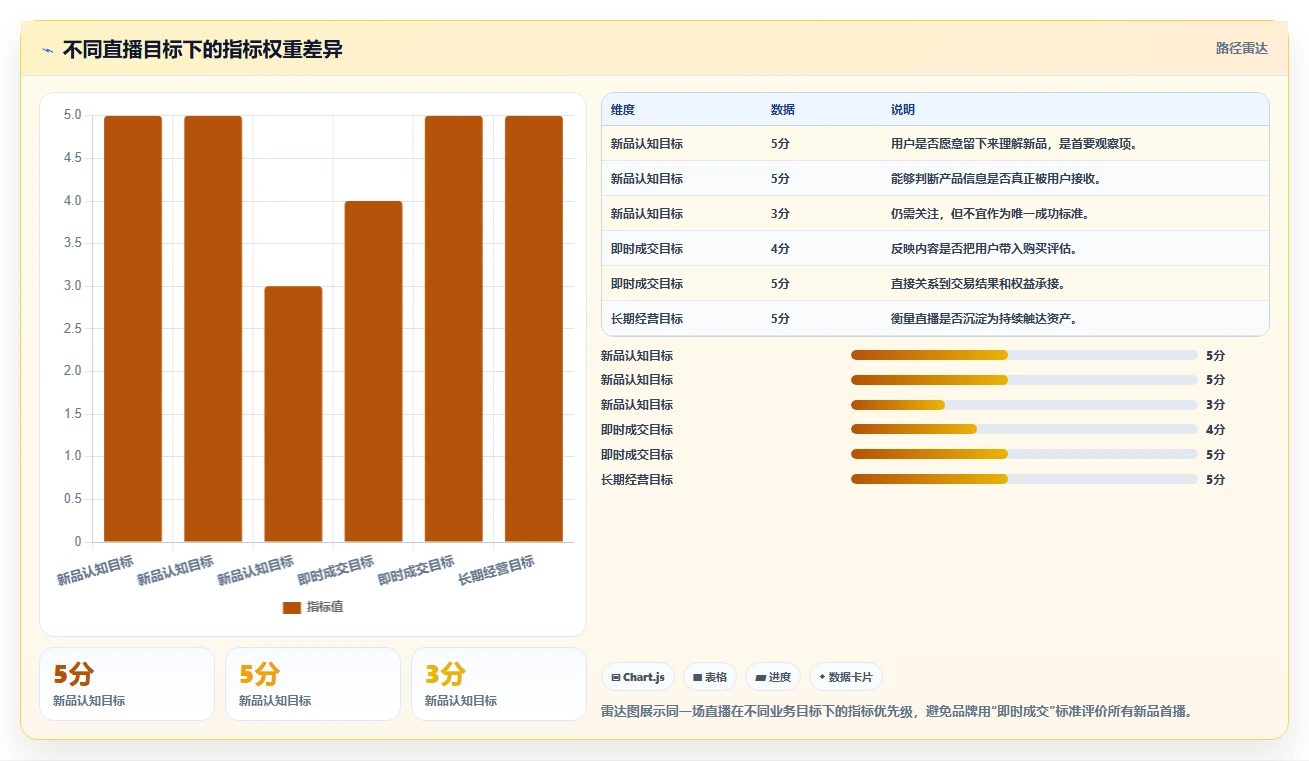This screenshot has height=761, width=1309.
Task: Click the 3分 新品认知目标 data card
Action: (498, 684)
